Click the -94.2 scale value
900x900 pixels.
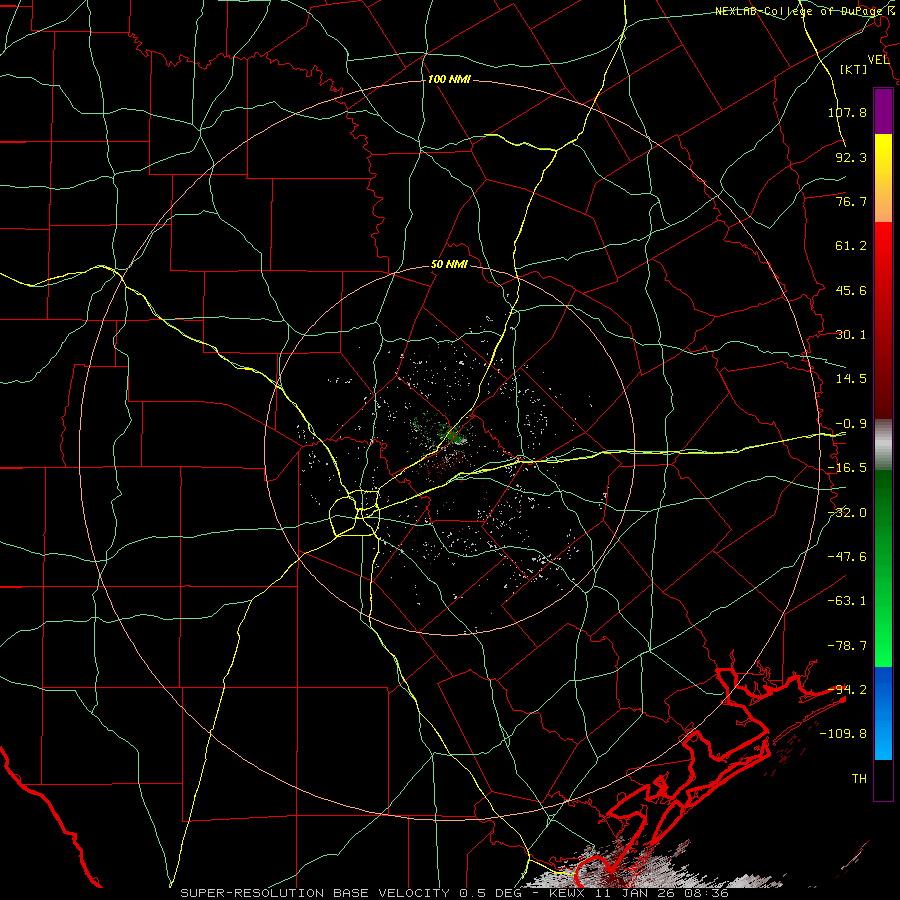click(x=847, y=690)
